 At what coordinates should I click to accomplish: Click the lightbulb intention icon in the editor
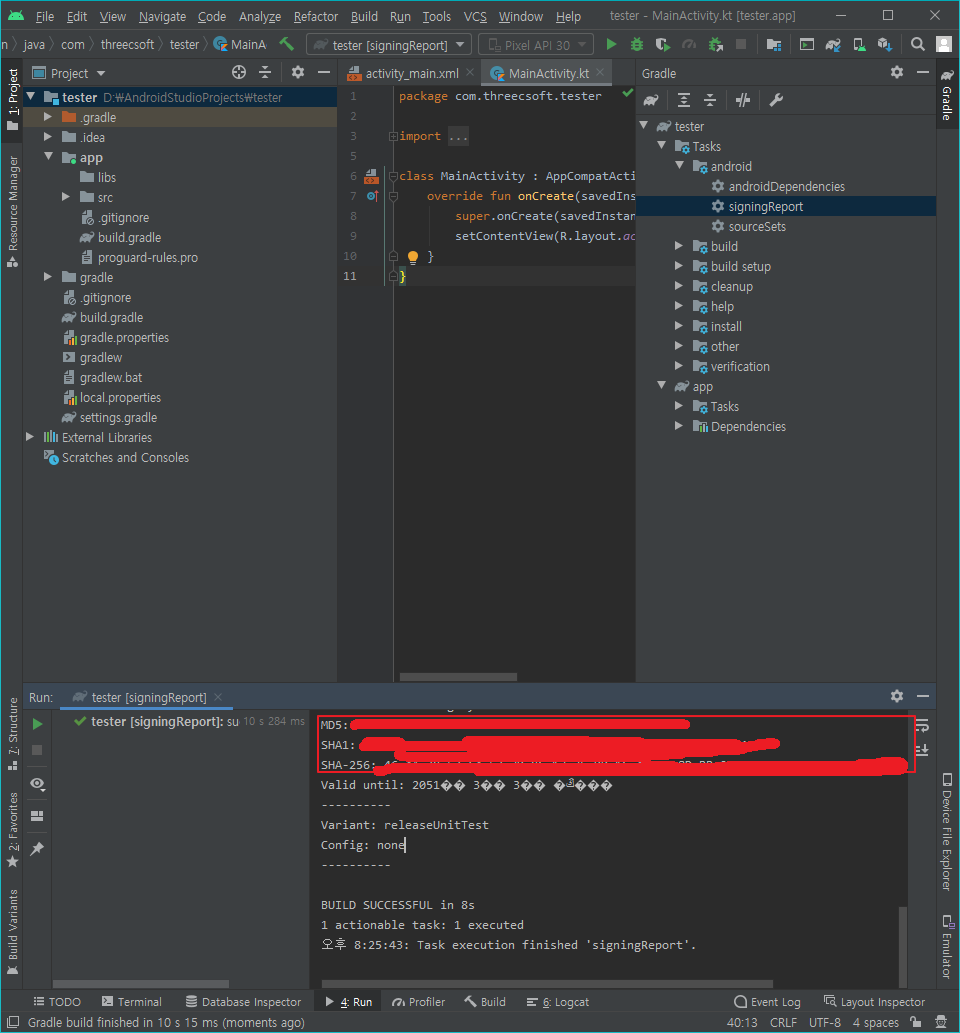(412, 257)
